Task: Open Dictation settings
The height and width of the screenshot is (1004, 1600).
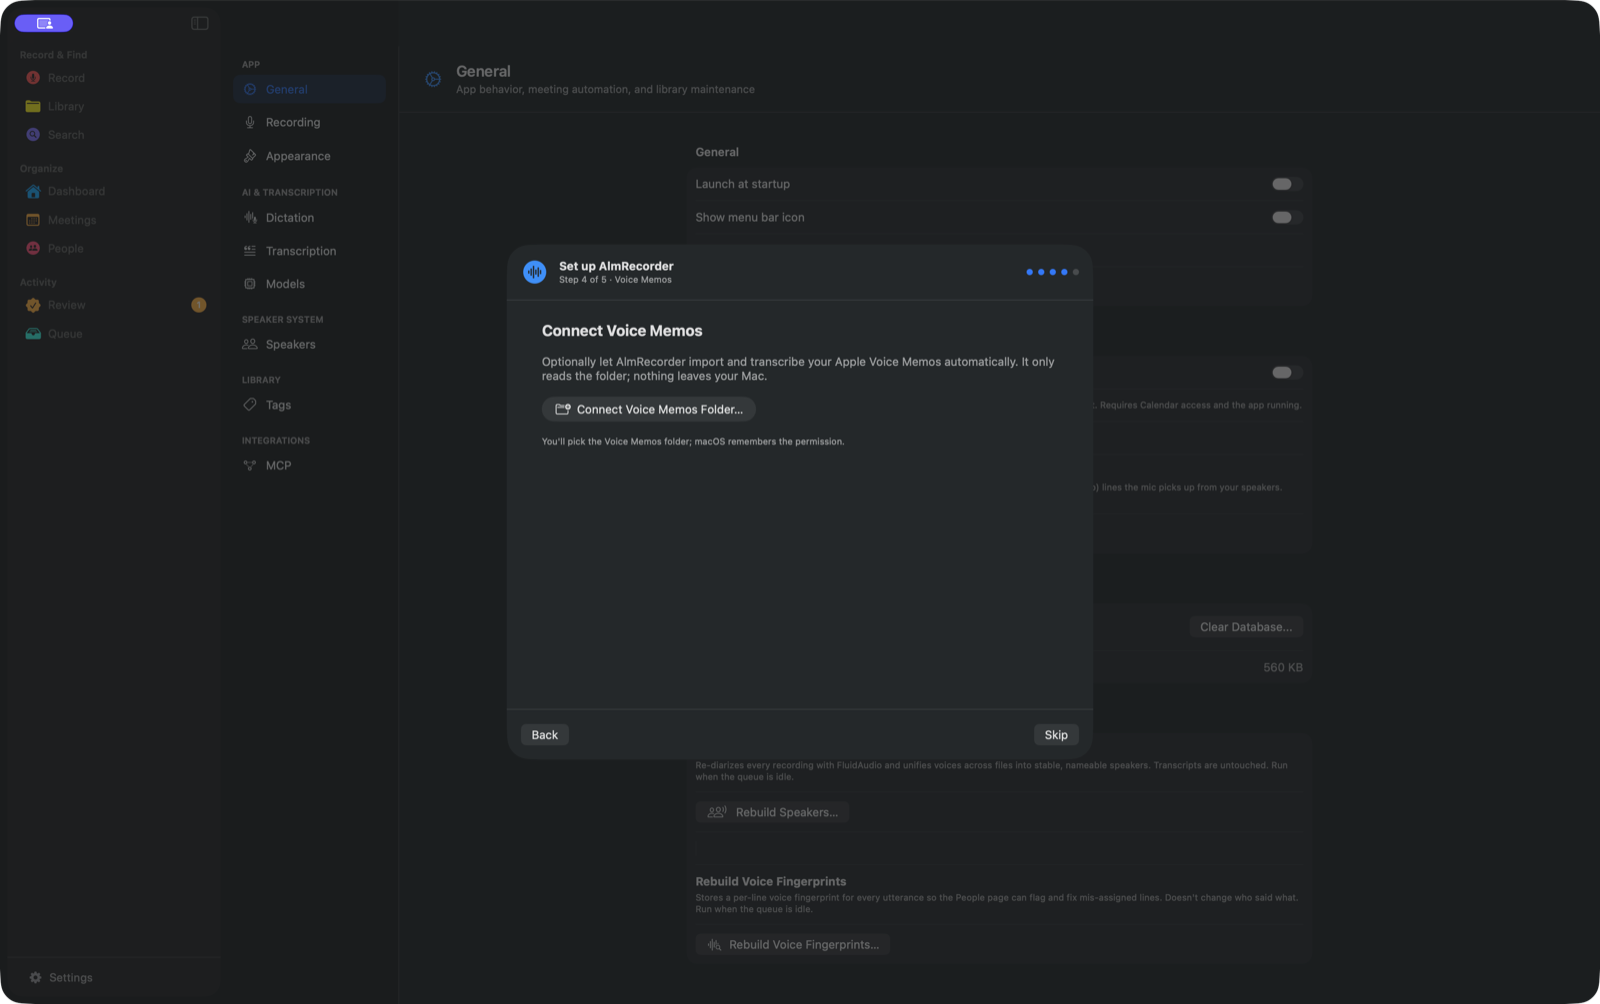Action: [310, 217]
